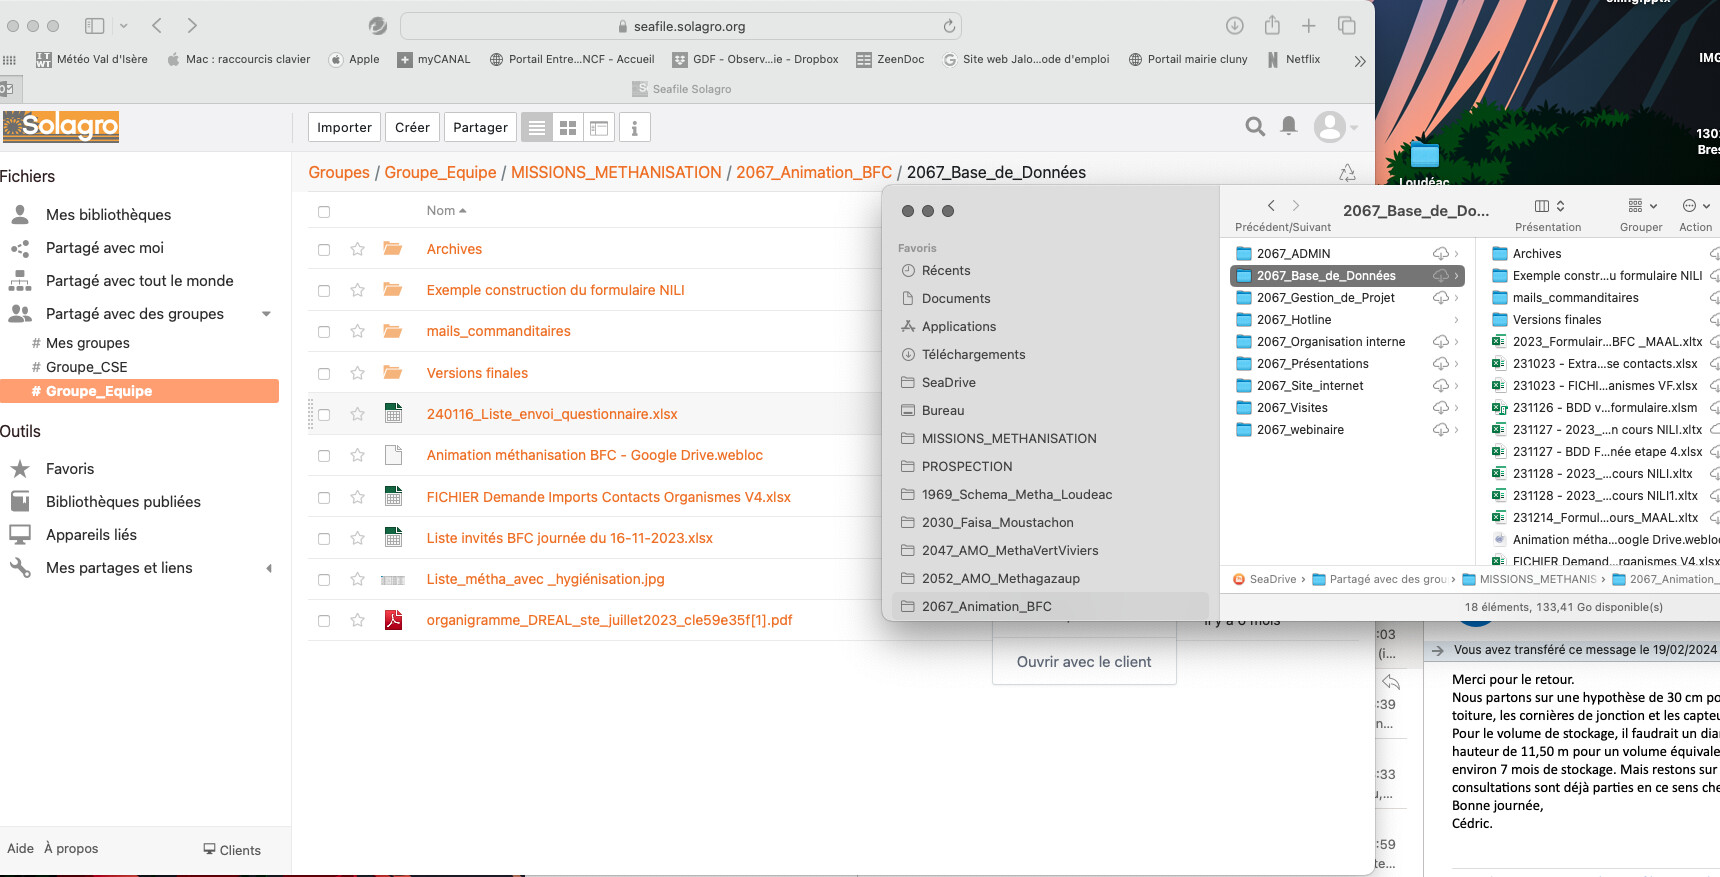Tick the select-all checkbox in header
The height and width of the screenshot is (877, 1720).
(324, 211)
